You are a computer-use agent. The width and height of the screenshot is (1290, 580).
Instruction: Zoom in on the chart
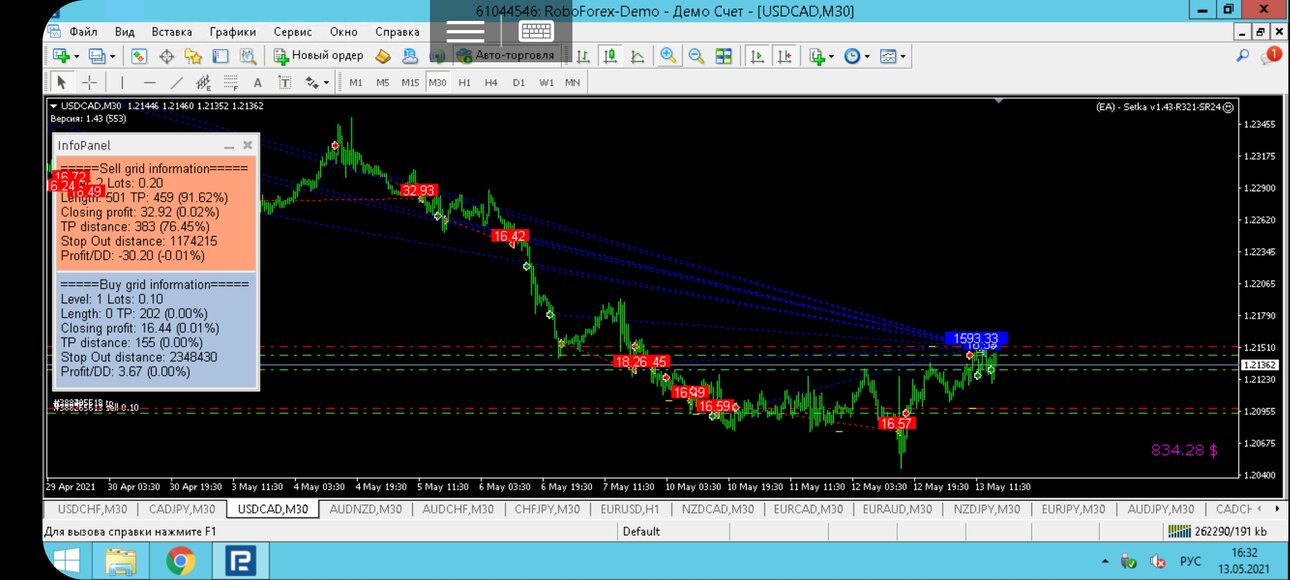coord(668,56)
